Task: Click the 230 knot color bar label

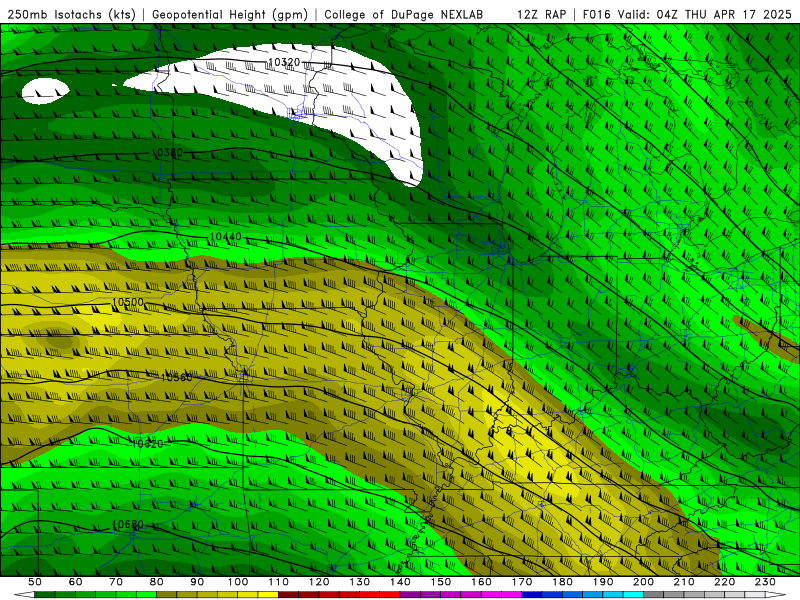Action: (765, 582)
